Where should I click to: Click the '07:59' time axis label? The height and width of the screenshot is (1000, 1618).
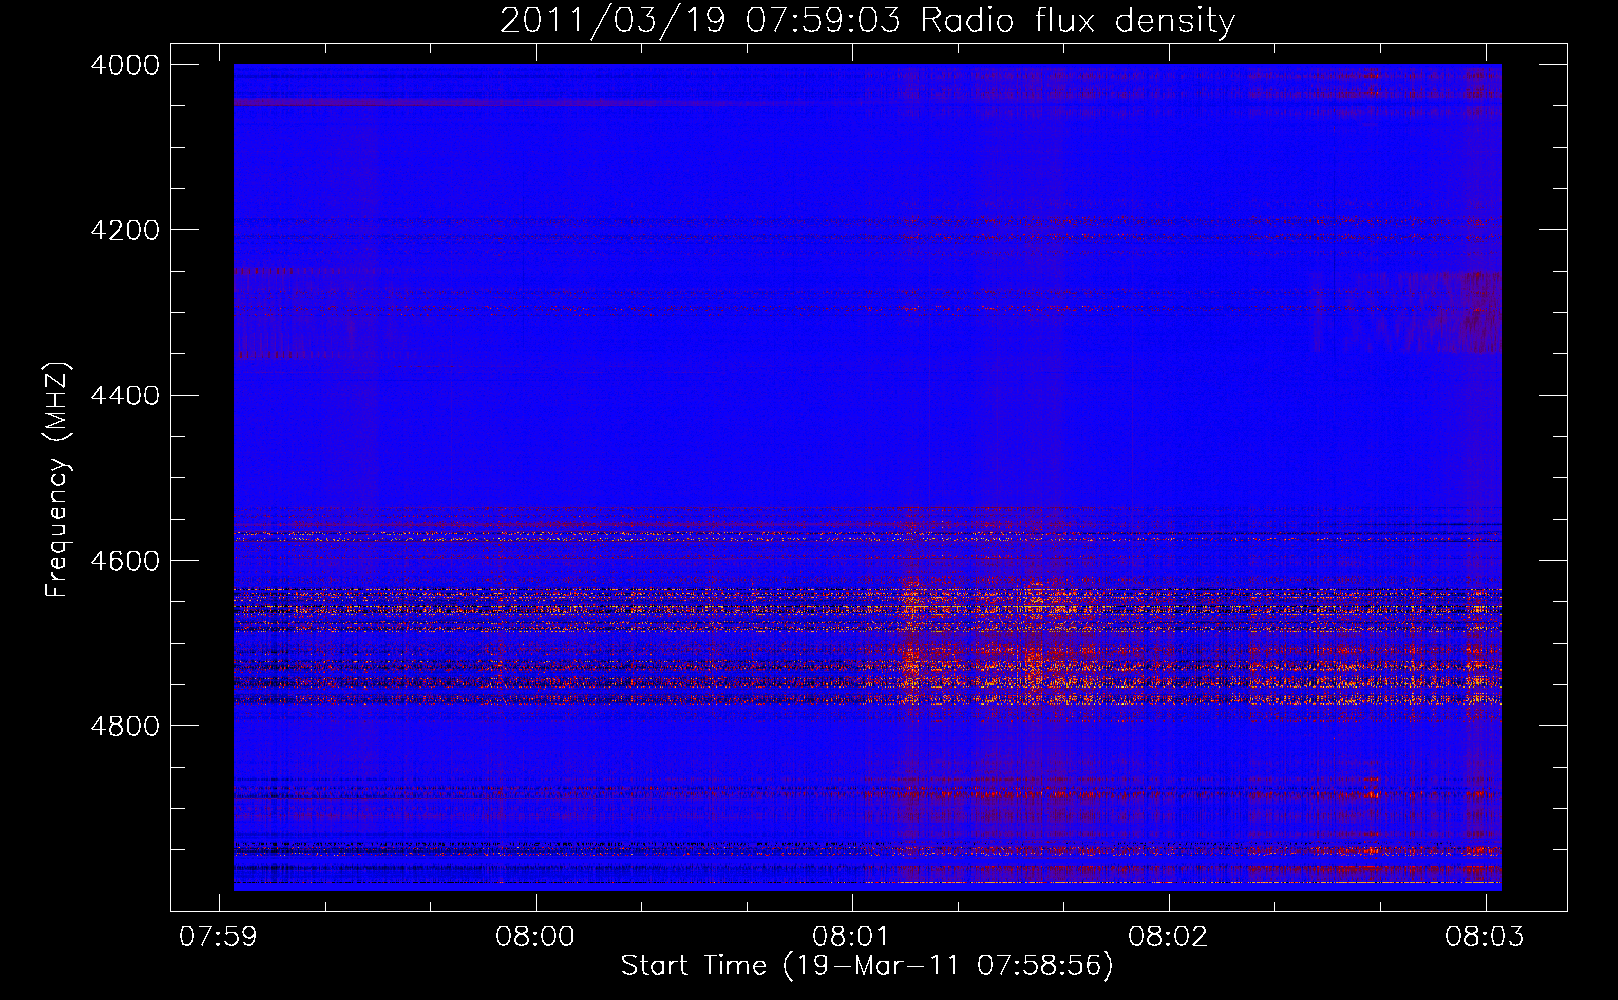pyautogui.click(x=218, y=936)
